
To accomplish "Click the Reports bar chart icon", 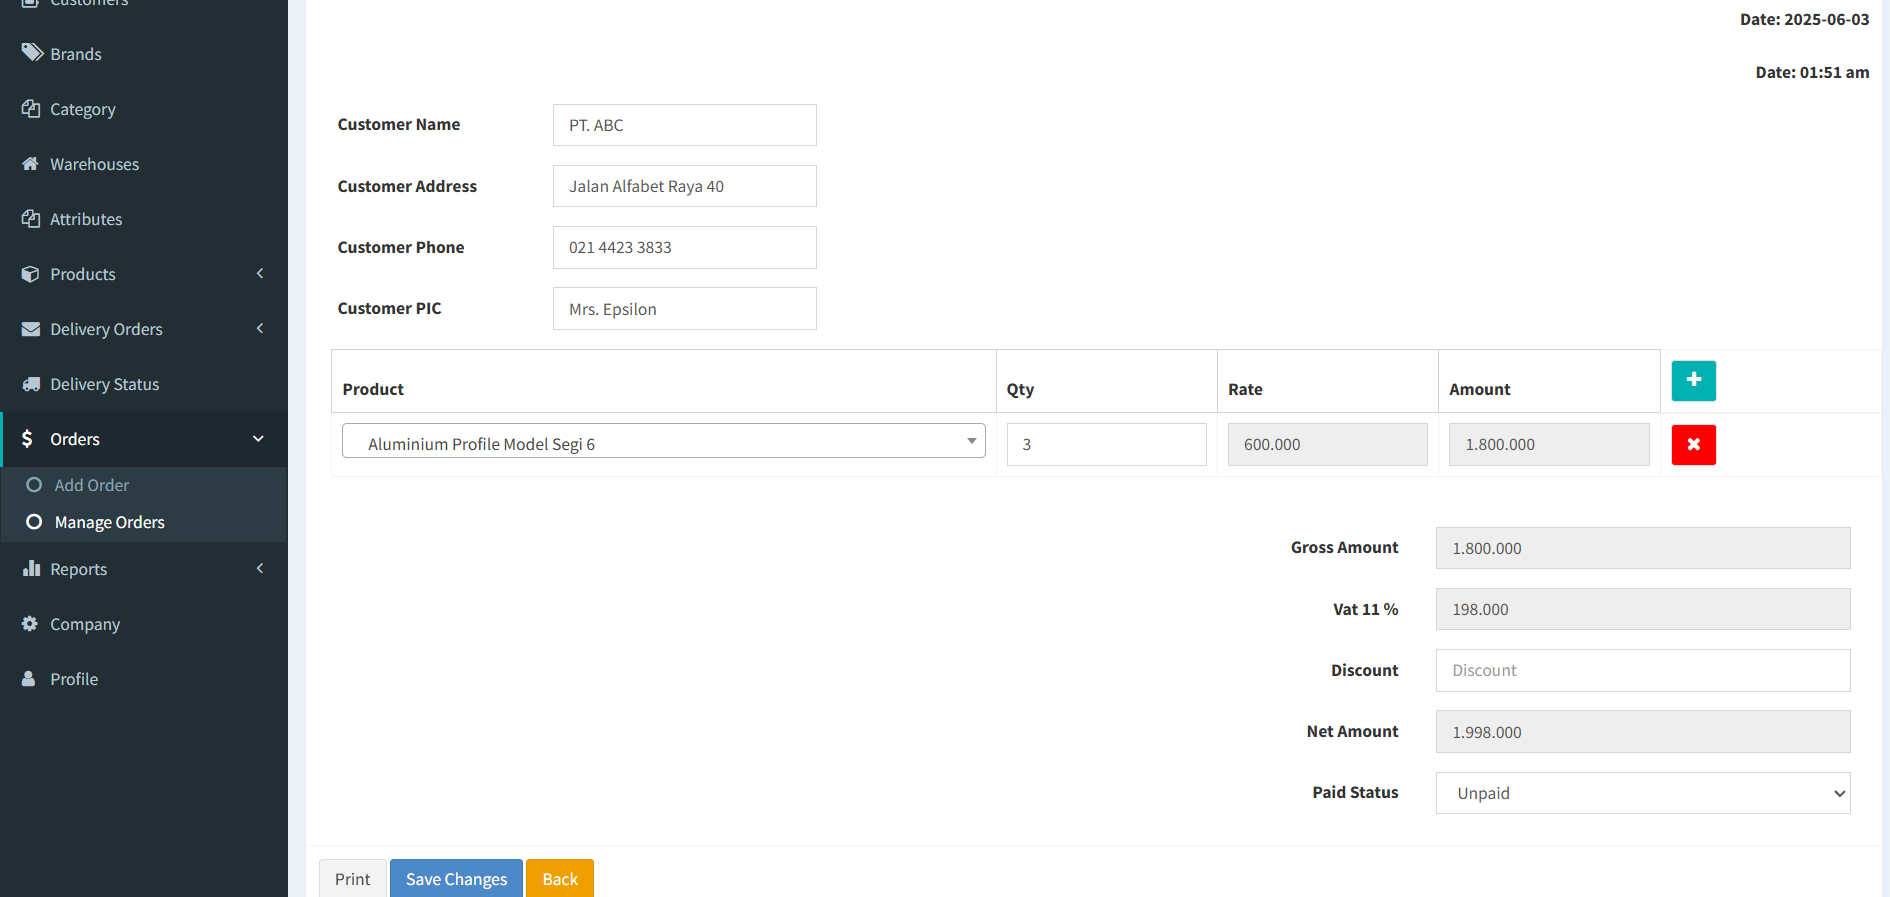I will pyautogui.click(x=31, y=568).
